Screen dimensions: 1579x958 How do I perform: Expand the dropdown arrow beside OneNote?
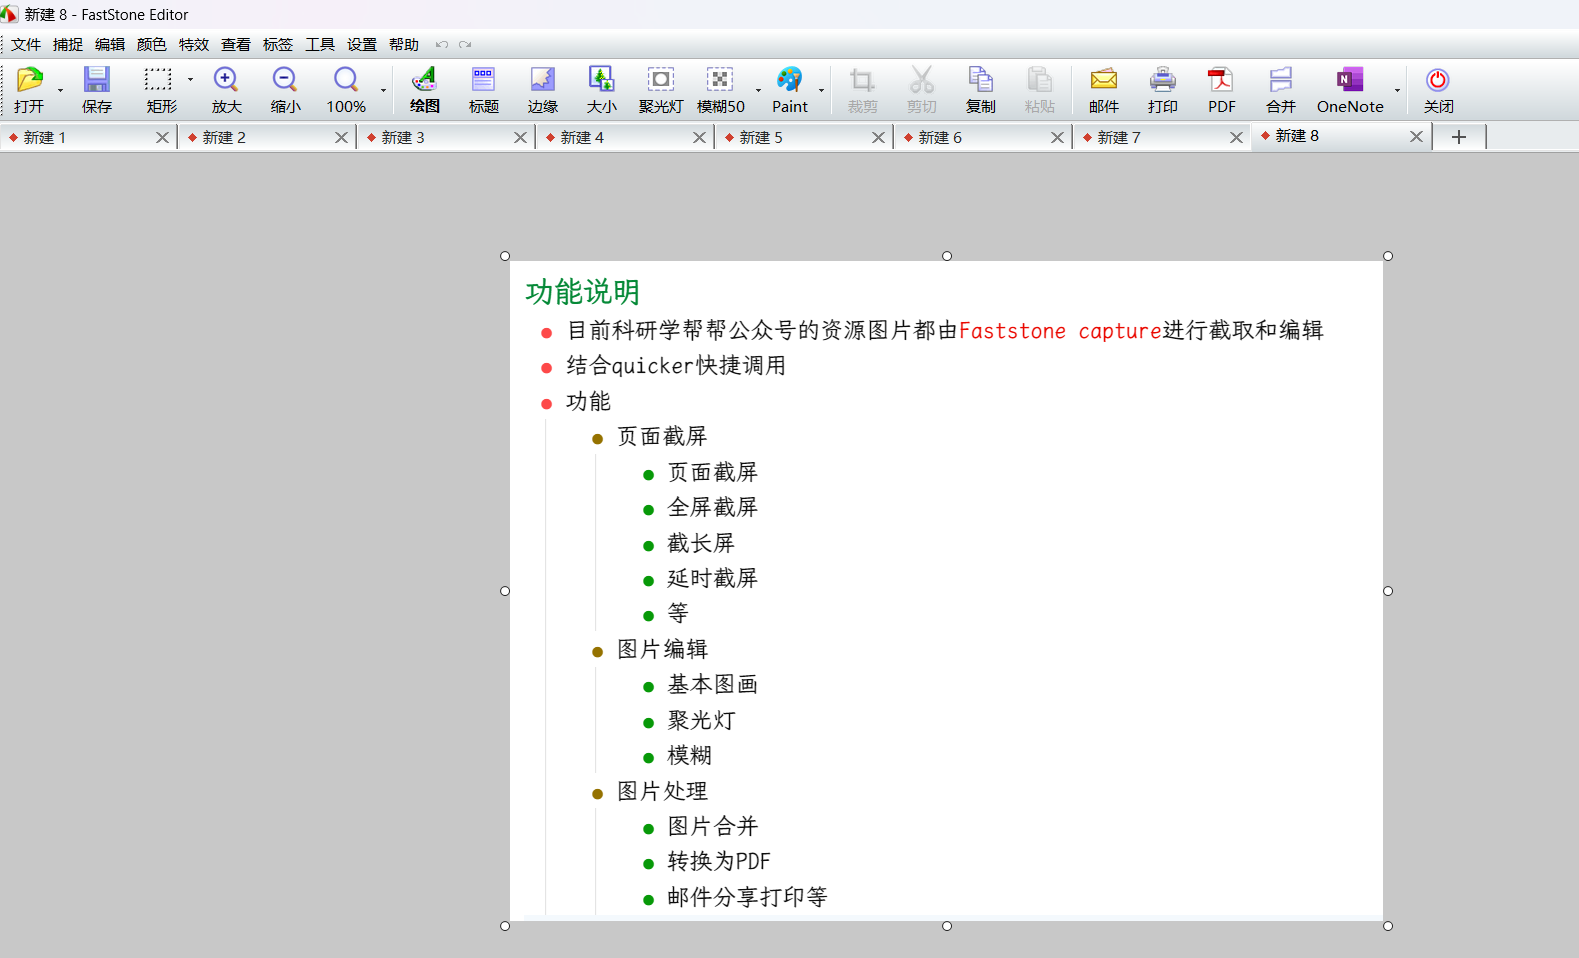1397,91
